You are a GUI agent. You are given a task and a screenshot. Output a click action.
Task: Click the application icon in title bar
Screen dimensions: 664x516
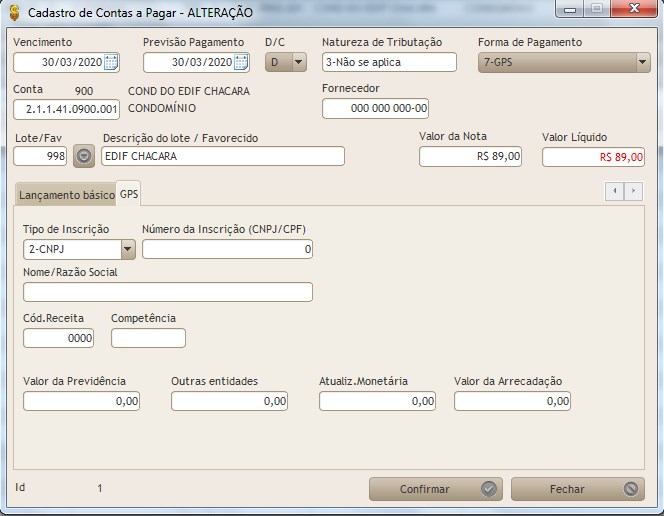[x=13, y=12]
